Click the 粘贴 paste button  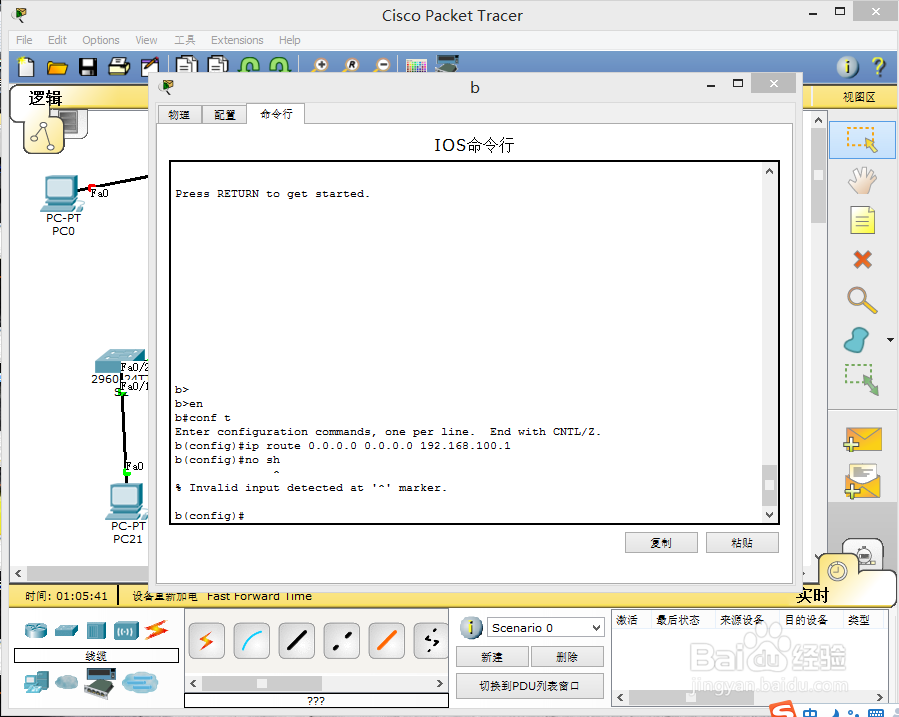742,543
